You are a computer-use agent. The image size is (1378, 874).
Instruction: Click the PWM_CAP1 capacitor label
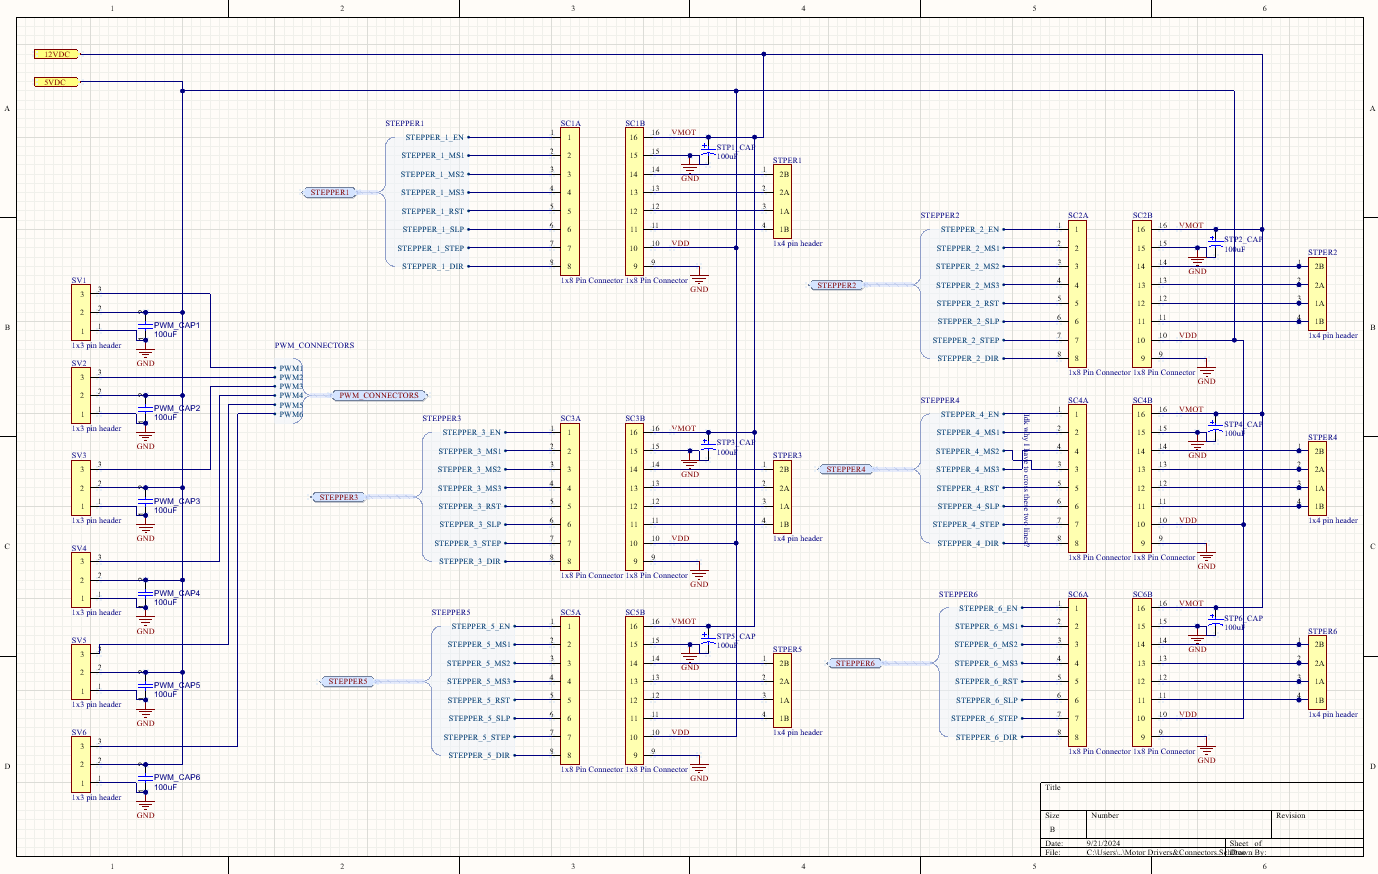pos(177,325)
